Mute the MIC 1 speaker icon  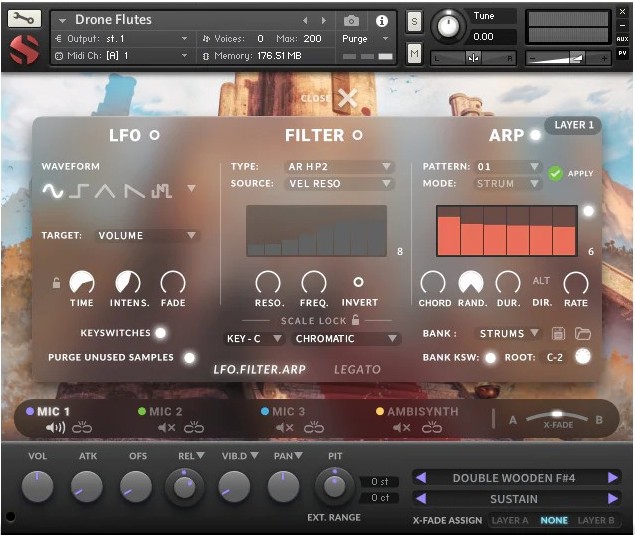(x=55, y=427)
